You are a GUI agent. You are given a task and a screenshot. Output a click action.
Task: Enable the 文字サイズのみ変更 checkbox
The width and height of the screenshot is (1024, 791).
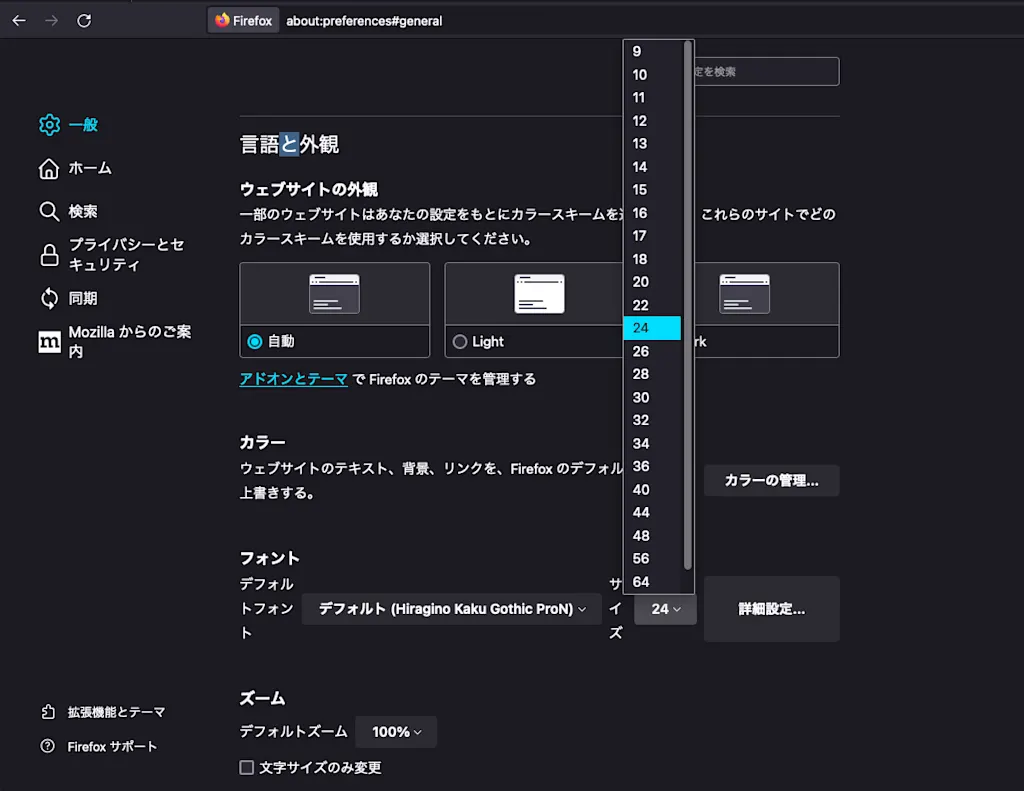pos(247,767)
